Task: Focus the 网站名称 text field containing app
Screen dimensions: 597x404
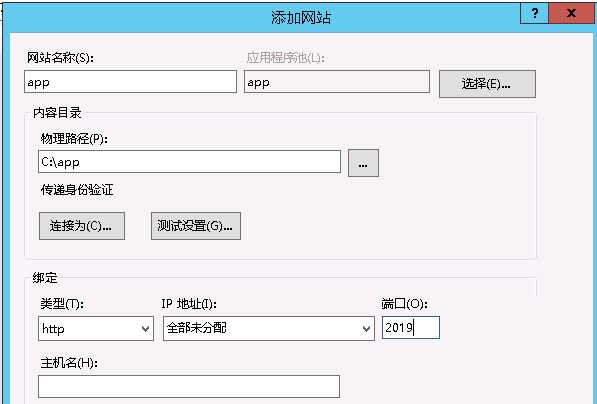Action: coord(130,81)
